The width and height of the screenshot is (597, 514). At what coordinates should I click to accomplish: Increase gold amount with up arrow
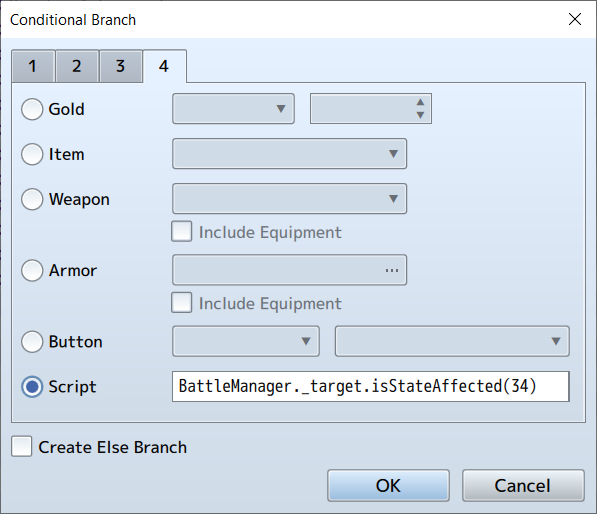pyautogui.click(x=420, y=102)
